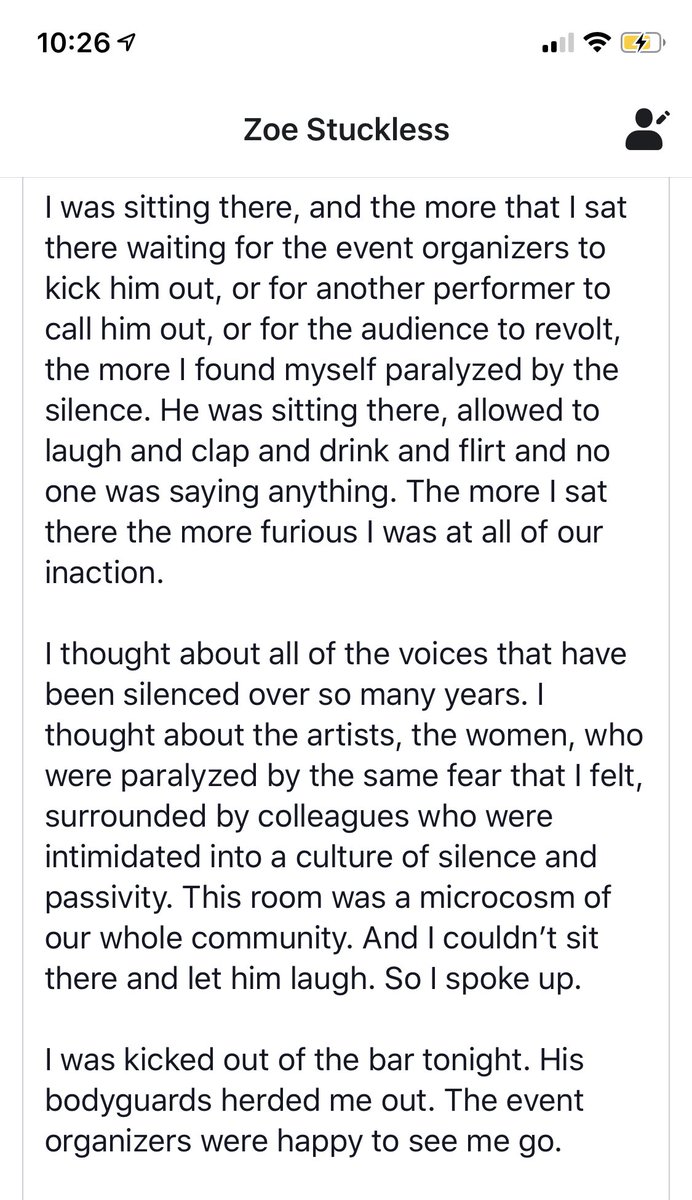Viewport: 692px width, 1200px height.
Task: Tap the cellular signal bars icon
Action: coord(558,44)
